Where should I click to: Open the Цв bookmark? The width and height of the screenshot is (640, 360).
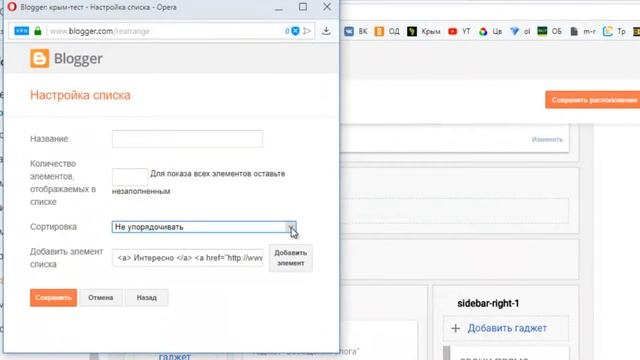pos(490,31)
